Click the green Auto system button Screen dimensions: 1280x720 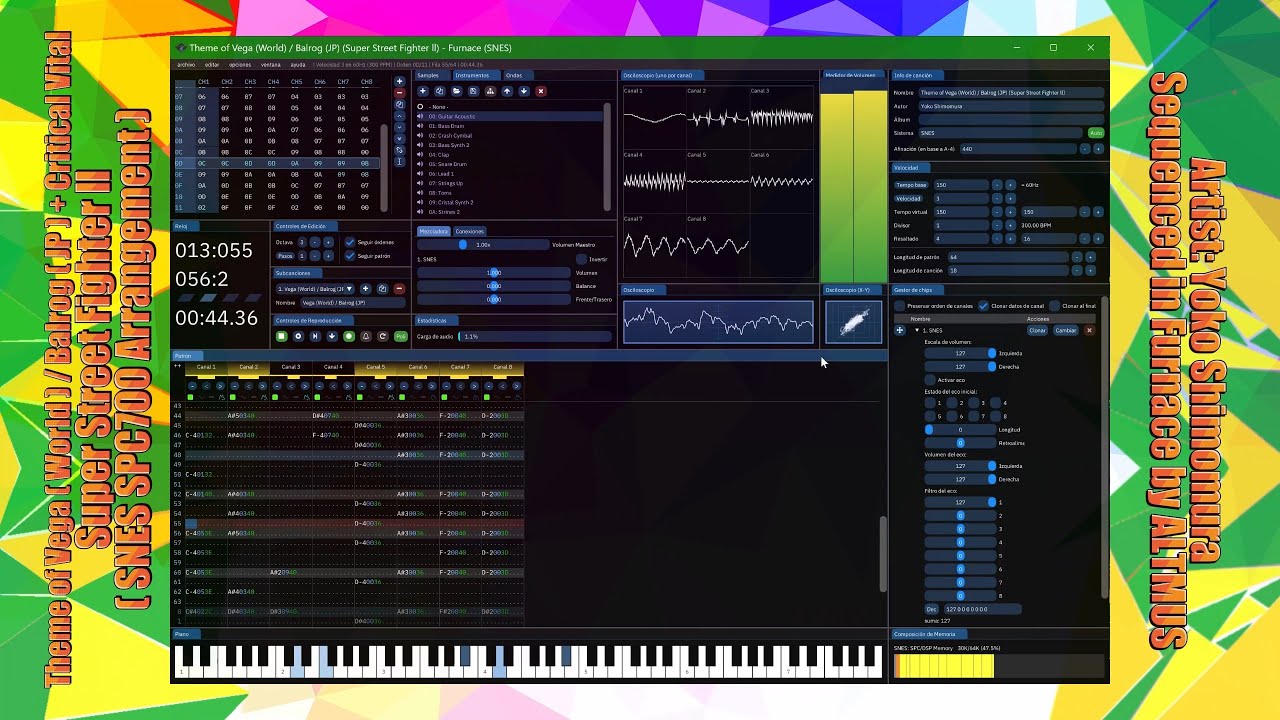pyautogui.click(x=1096, y=133)
